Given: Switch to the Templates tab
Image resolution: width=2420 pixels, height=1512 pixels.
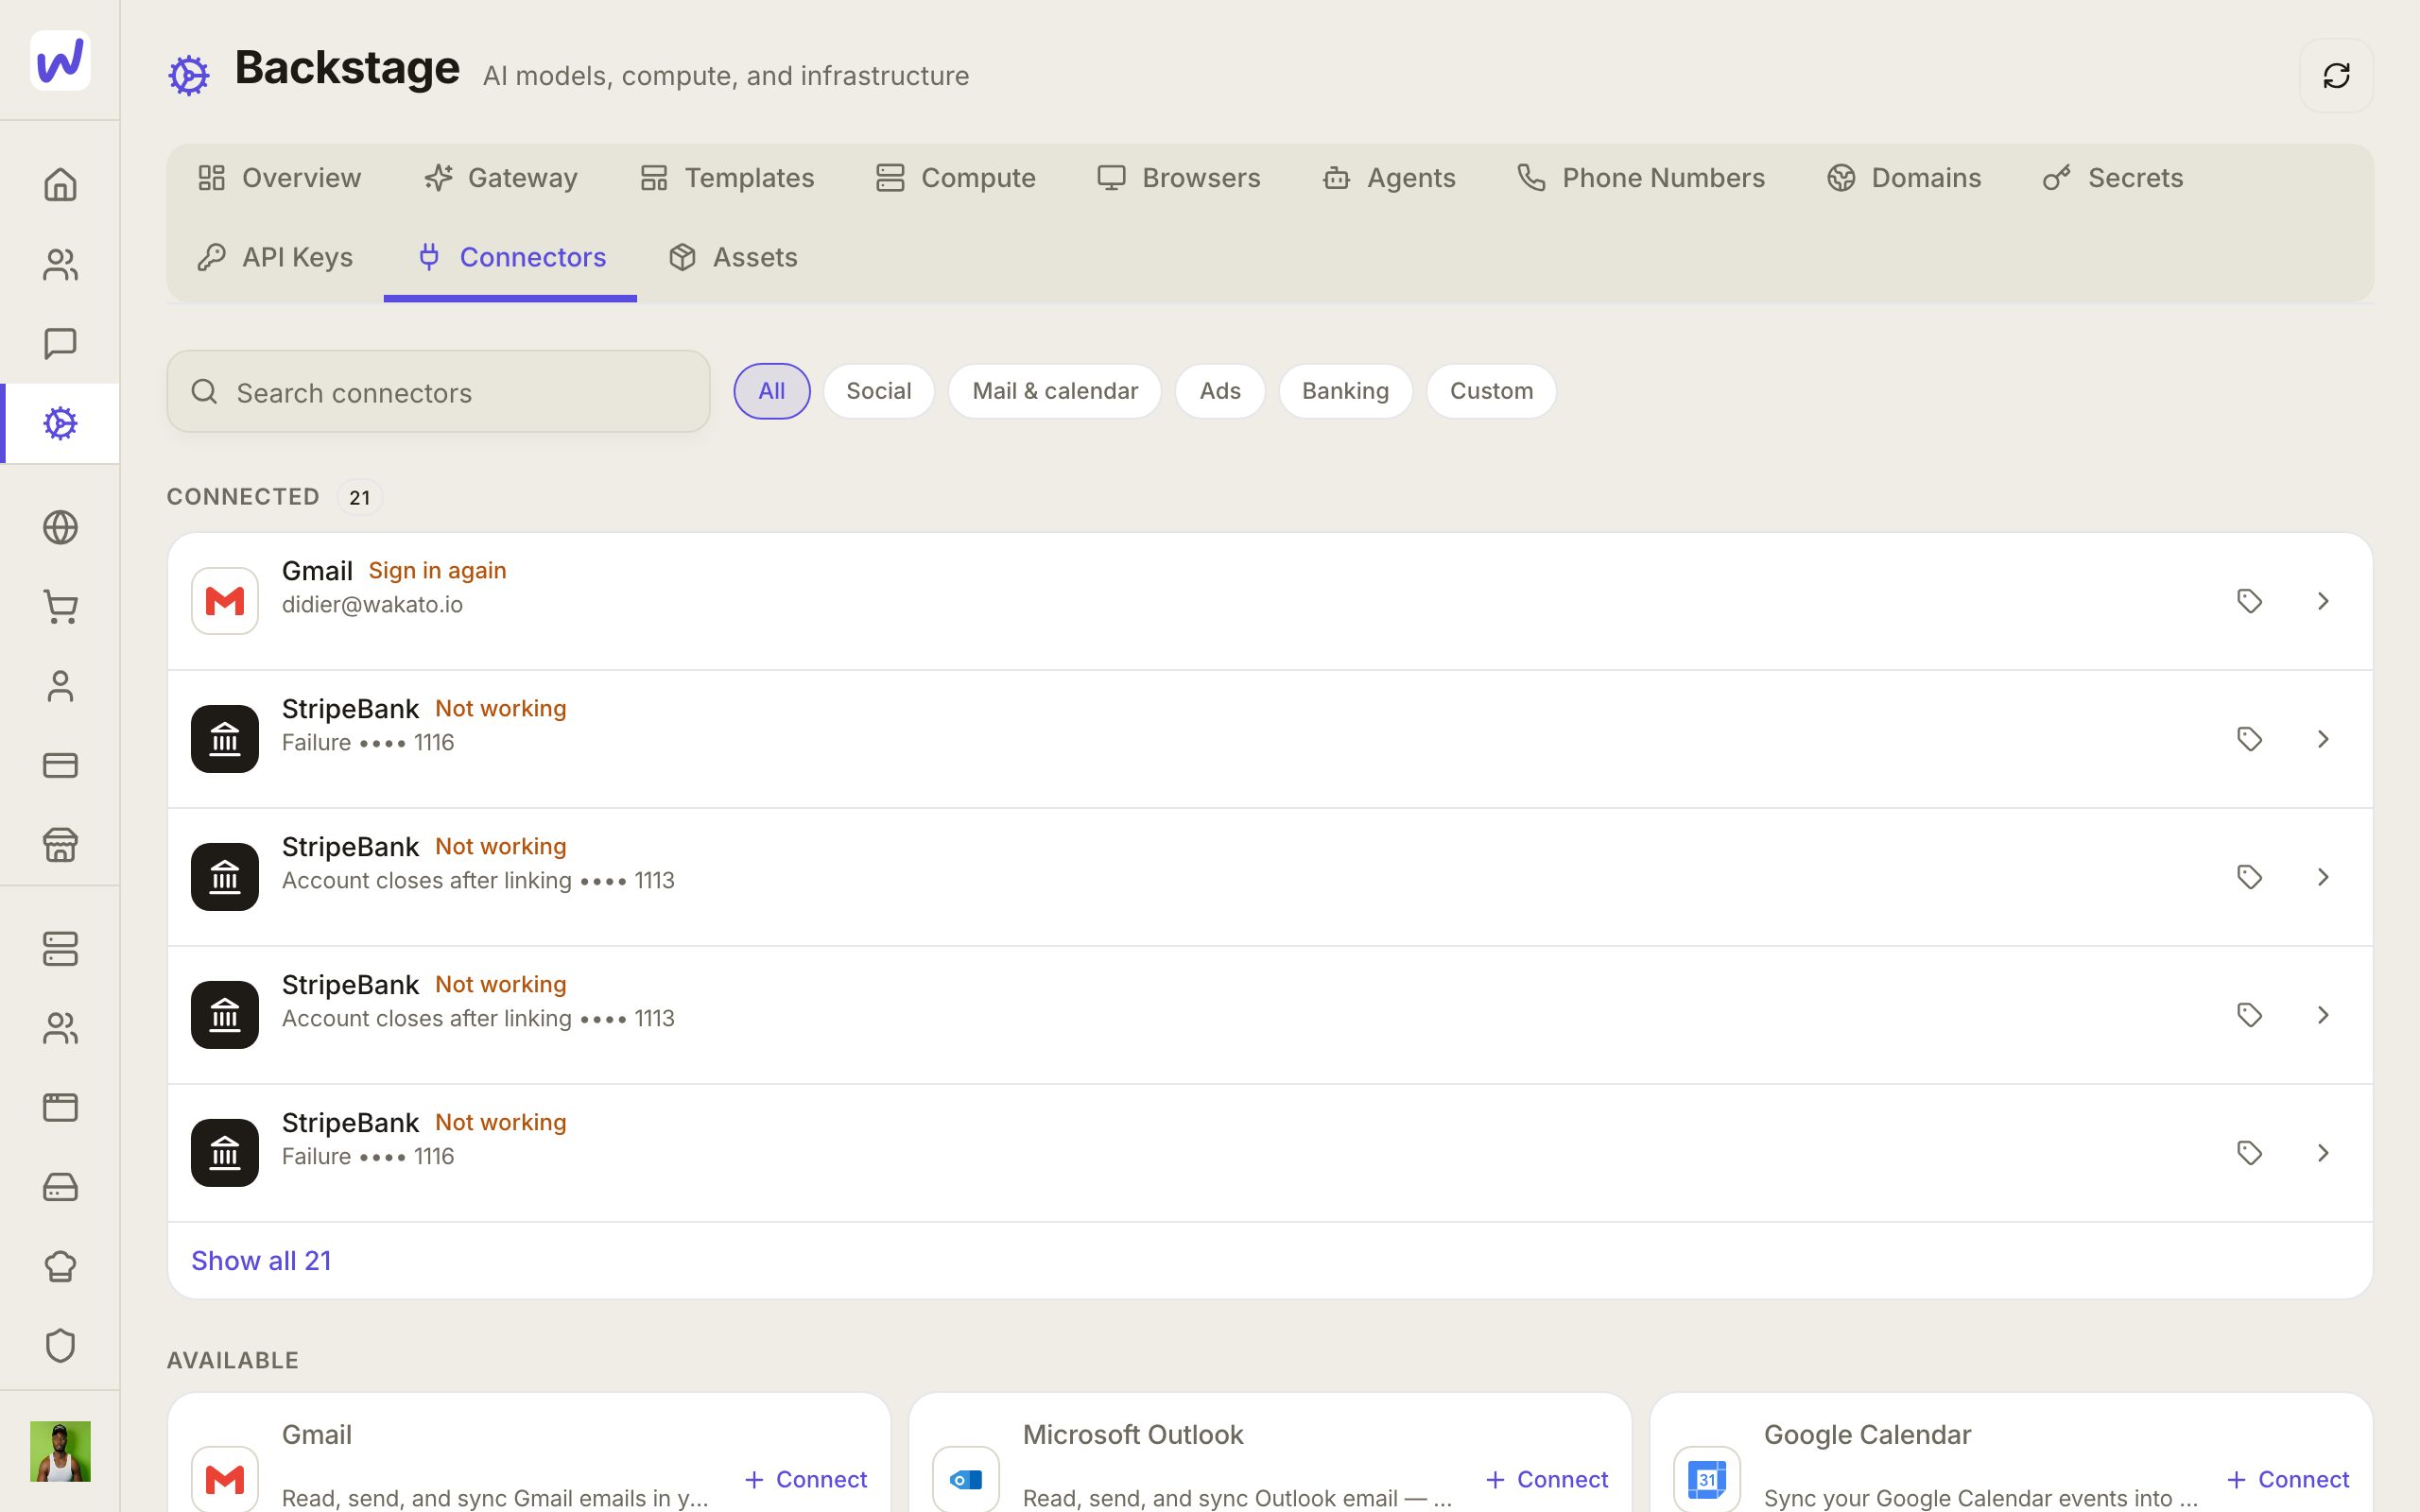Looking at the screenshot, I should (x=727, y=178).
